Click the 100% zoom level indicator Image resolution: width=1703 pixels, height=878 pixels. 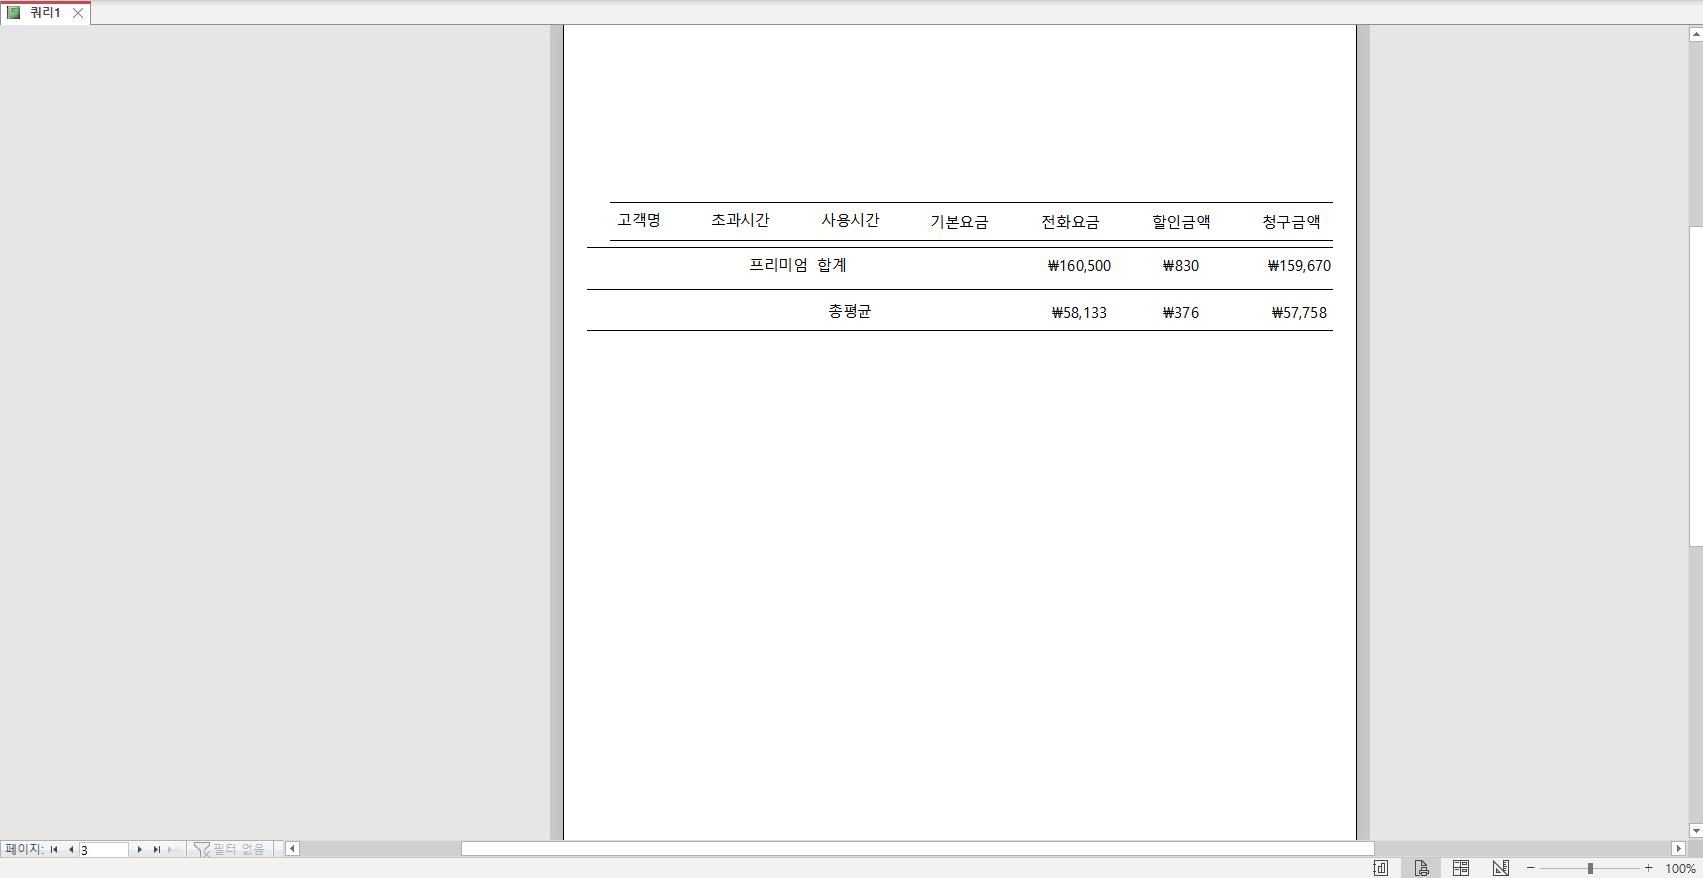pyautogui.click(x=1680, y=868)
